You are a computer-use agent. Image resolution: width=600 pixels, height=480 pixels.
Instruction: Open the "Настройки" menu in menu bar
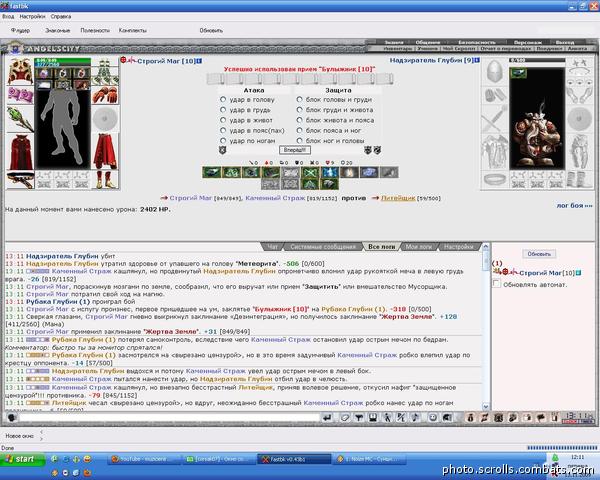32,16
